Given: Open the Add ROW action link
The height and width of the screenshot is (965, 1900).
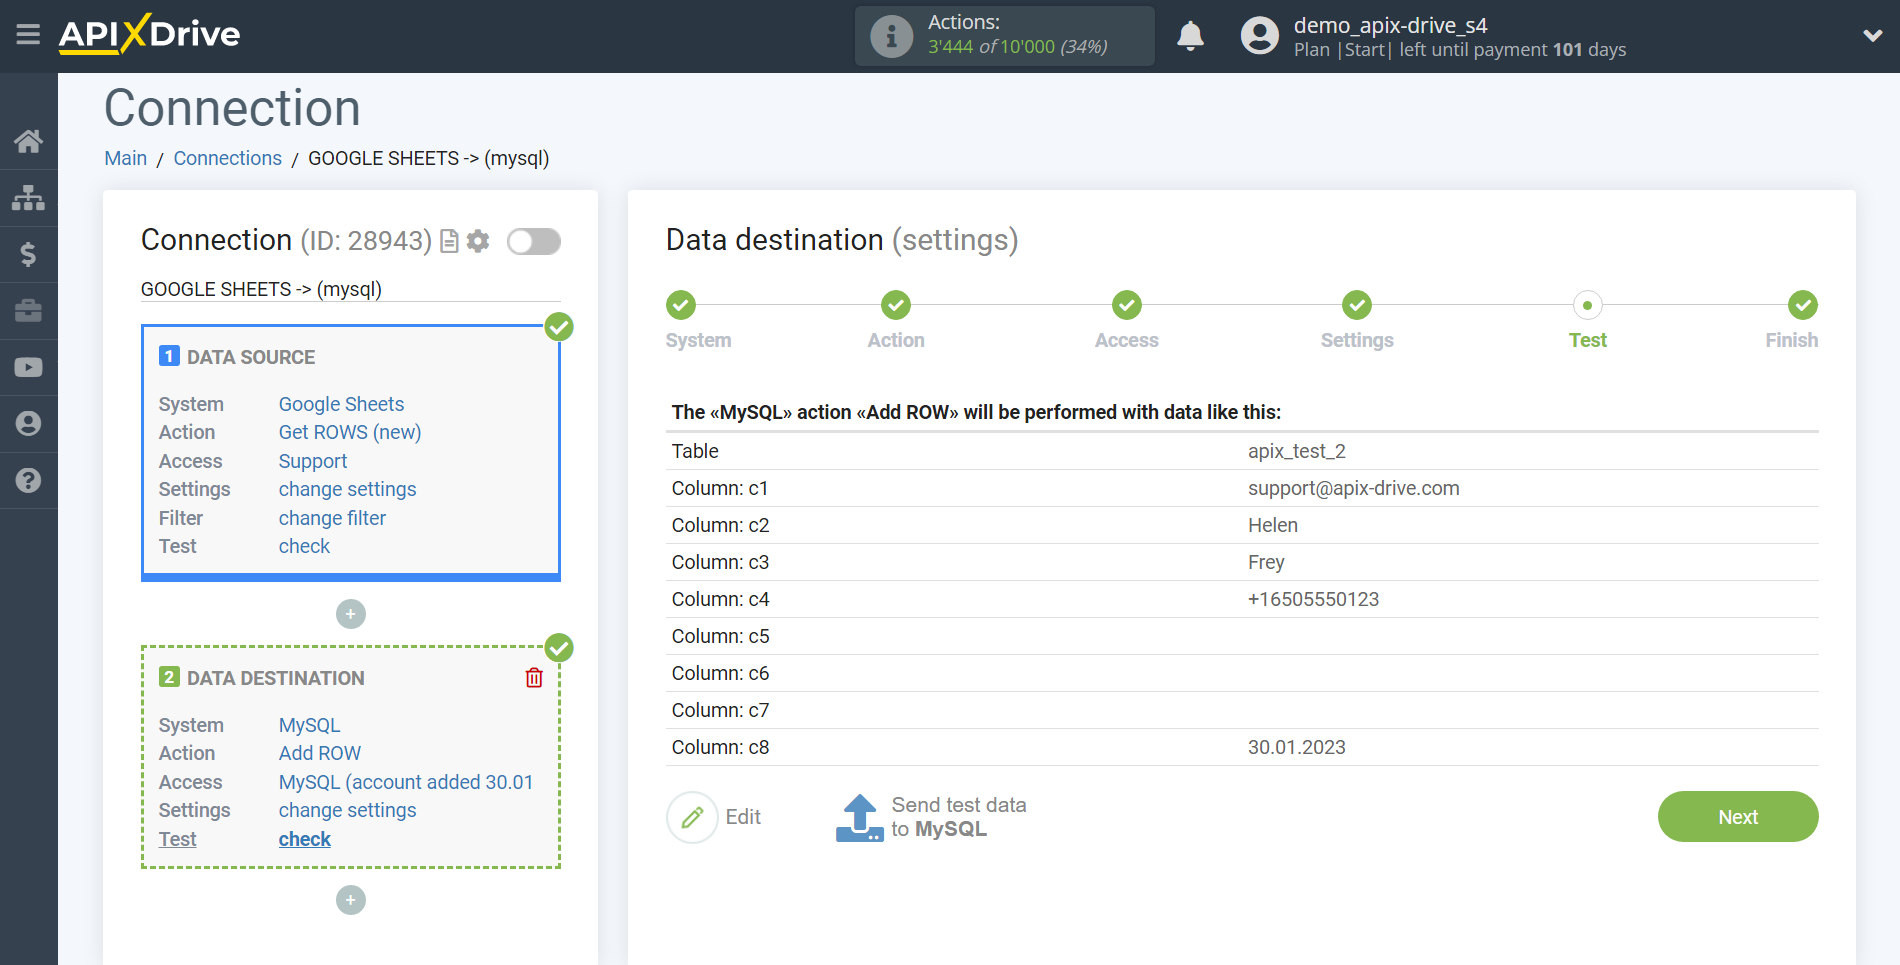Looking at the screenshot, I should (320, 753).
